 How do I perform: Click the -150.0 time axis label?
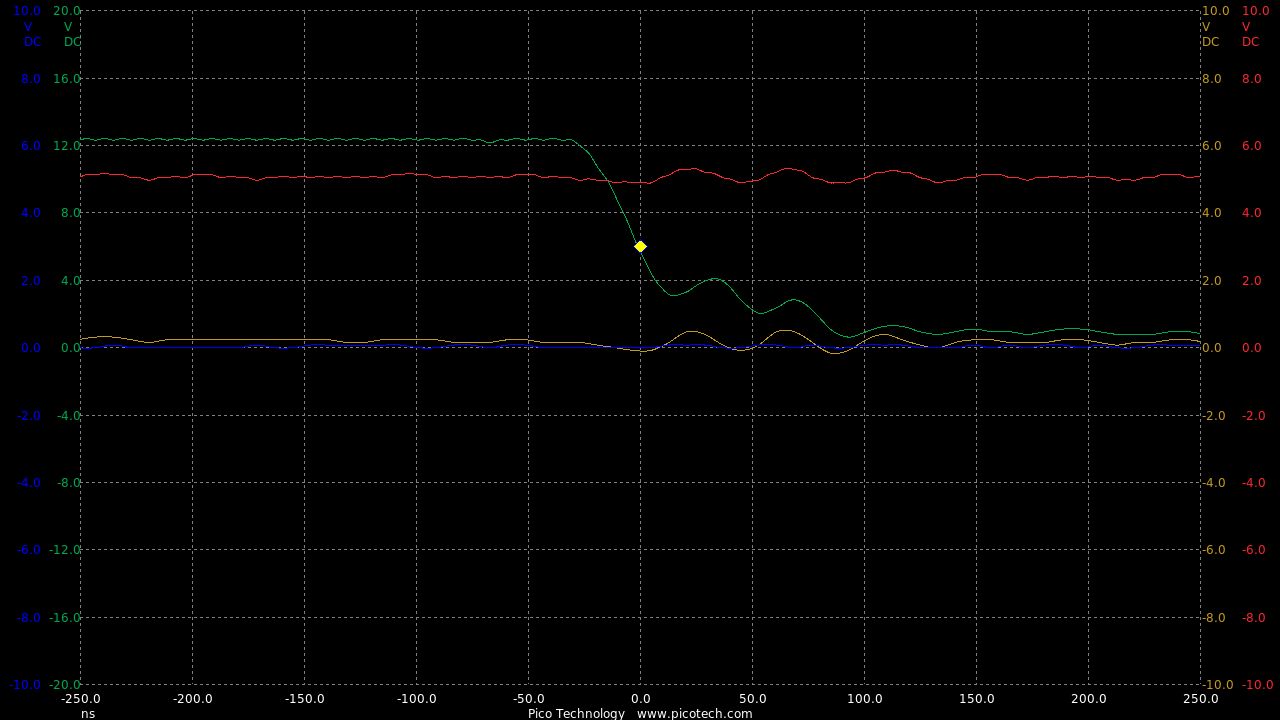[304, 699]
